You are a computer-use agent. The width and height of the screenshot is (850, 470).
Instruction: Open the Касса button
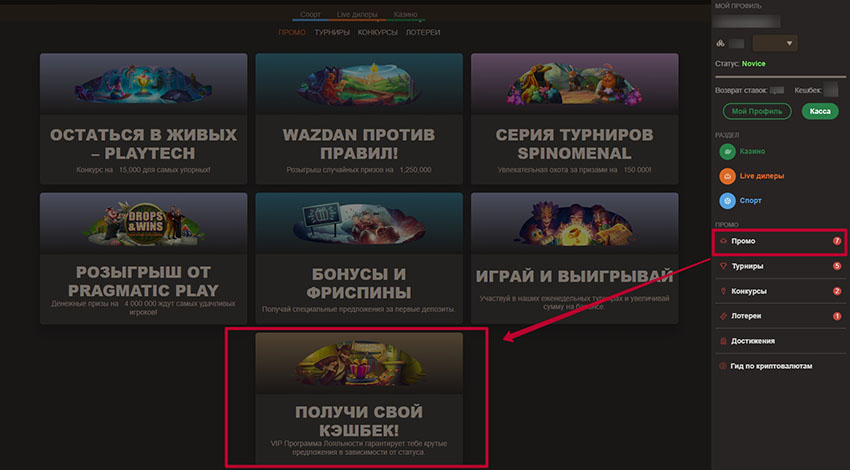pyautogui.click(x=820, y=111)
